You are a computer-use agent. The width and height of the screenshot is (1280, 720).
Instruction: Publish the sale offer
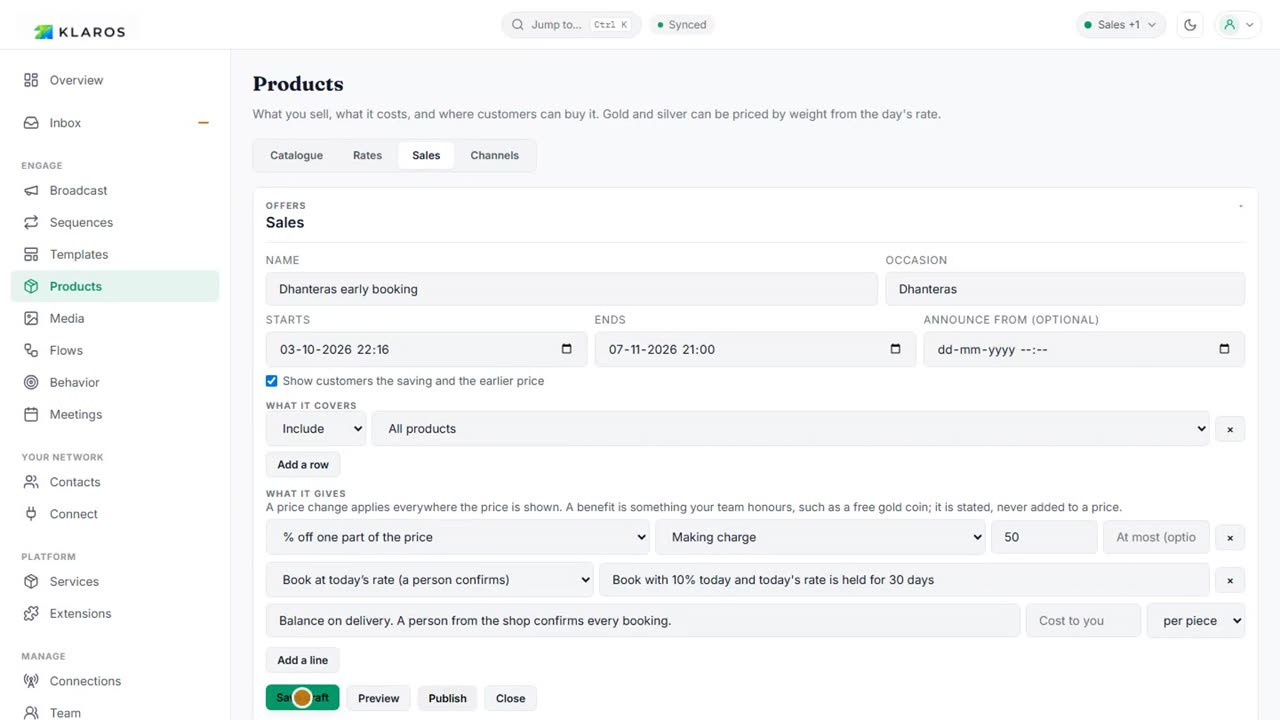pos(448,698)
